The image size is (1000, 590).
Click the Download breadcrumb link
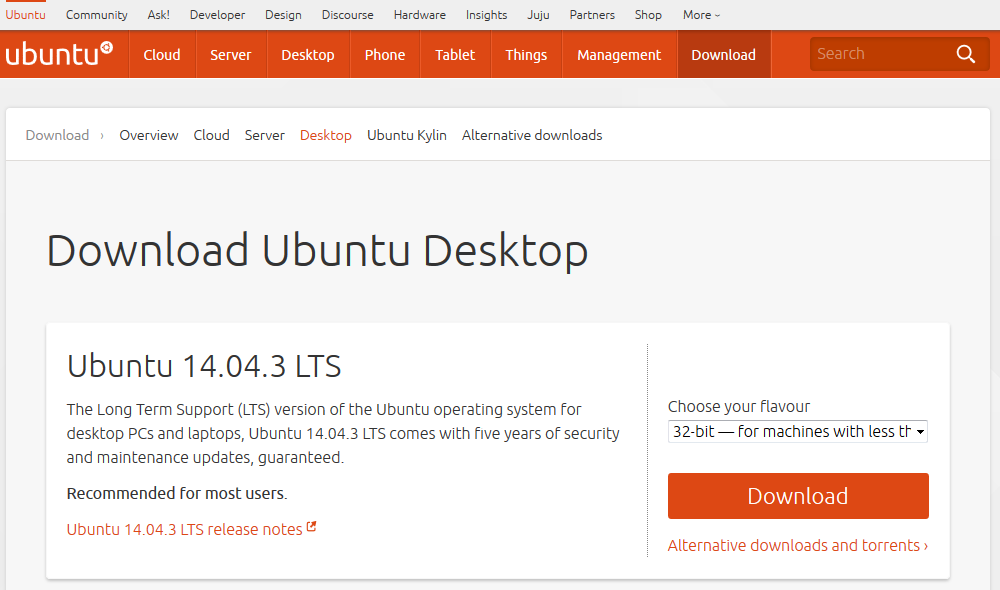57,135
